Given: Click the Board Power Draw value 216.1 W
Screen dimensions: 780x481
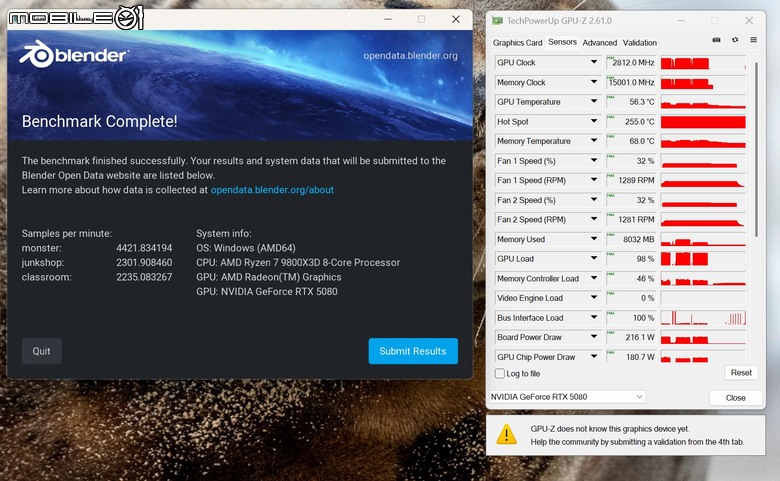Looking at the screenshot, I should coord(640,337).
